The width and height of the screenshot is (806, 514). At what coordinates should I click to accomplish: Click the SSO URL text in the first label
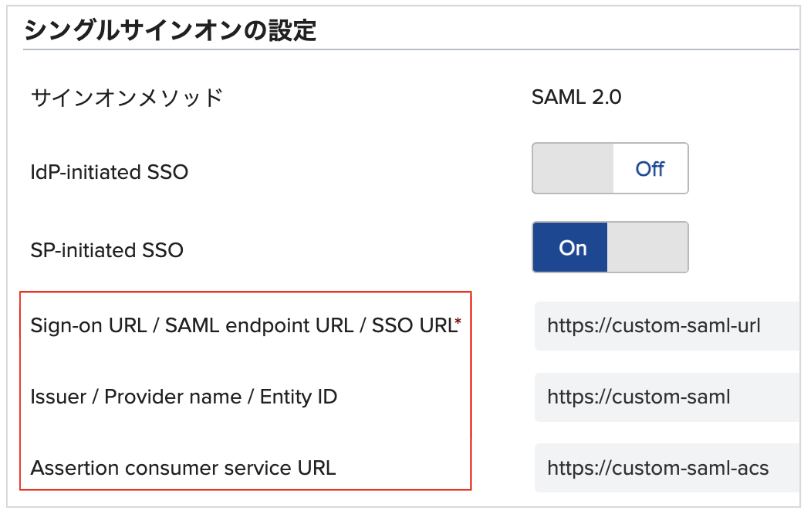(x=414, y=326)
